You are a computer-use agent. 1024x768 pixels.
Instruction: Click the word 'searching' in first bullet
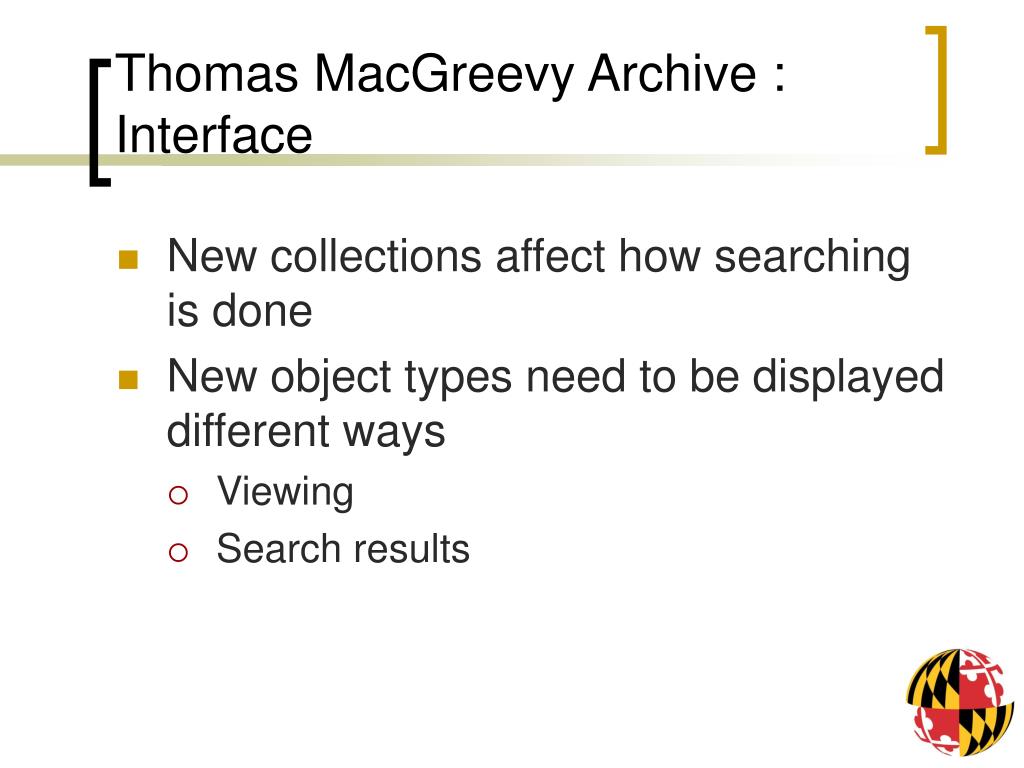coord(812,258)
